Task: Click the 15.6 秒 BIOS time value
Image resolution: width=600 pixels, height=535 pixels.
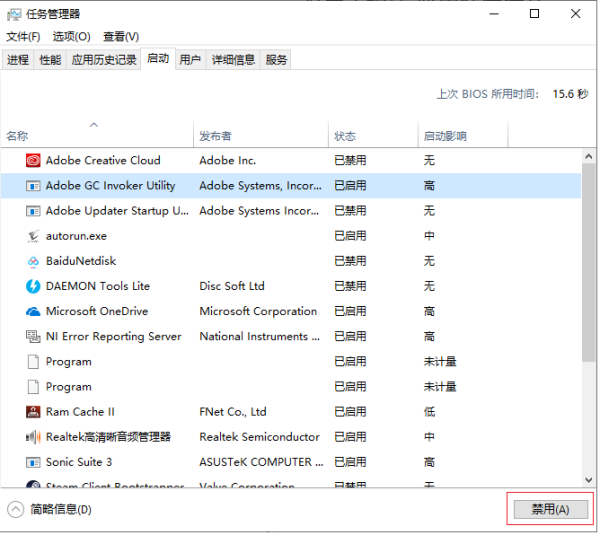Action: pos(571,94)
